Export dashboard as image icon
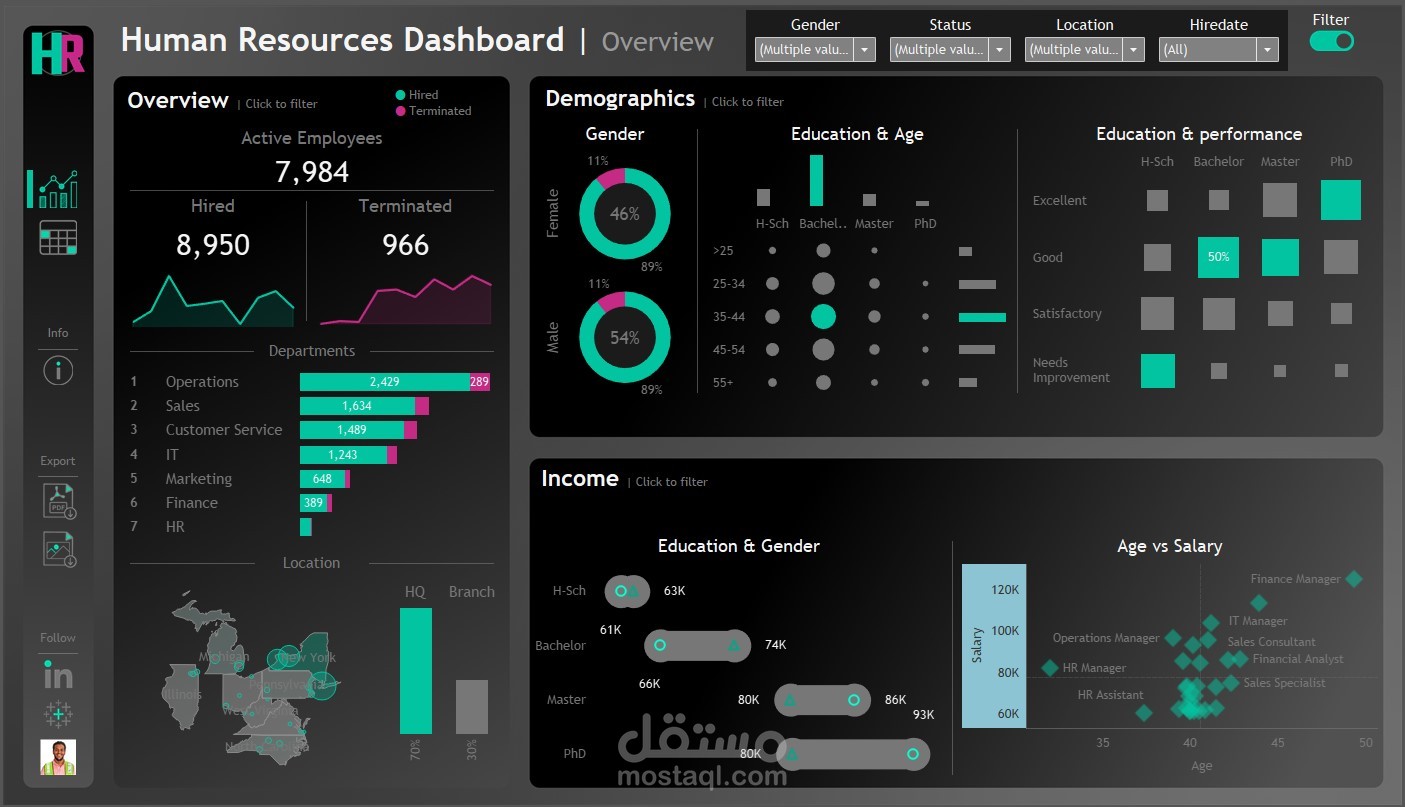The height and width of the screenshot is (807, 1405). 59,549
